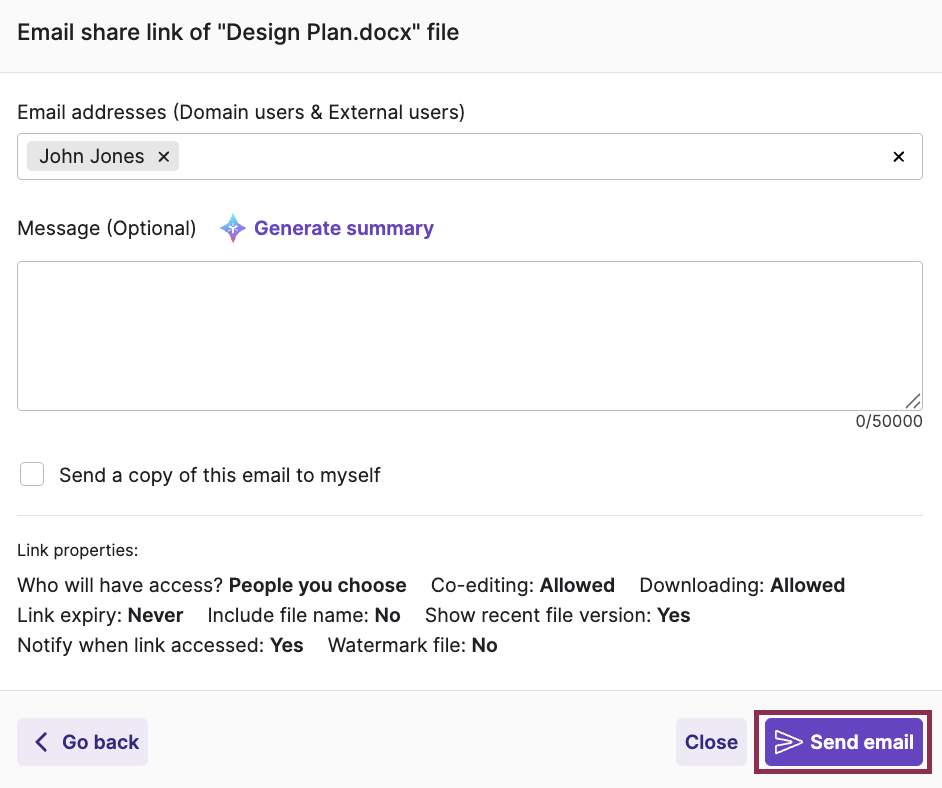Screen dimensions: 942x788
Task: Click the Co-editing: Allowed text
Action: click(x=522, y=585)
